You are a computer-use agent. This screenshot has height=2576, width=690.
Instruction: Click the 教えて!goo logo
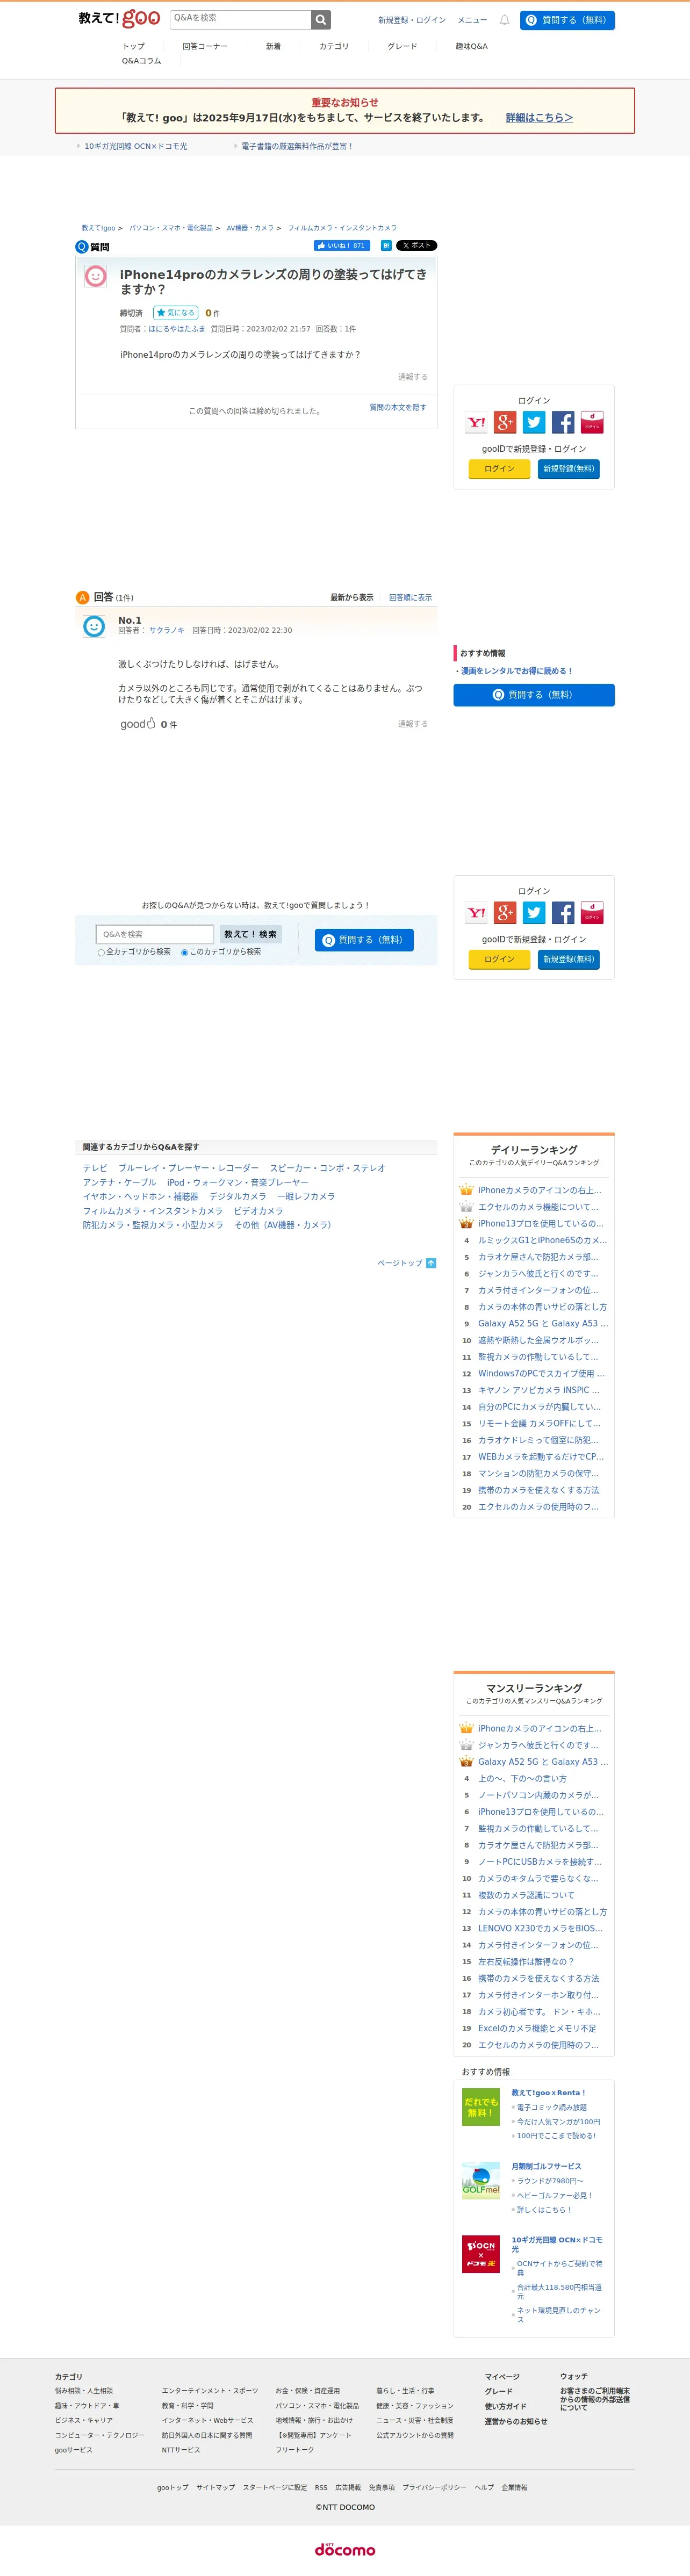[119, 18]
